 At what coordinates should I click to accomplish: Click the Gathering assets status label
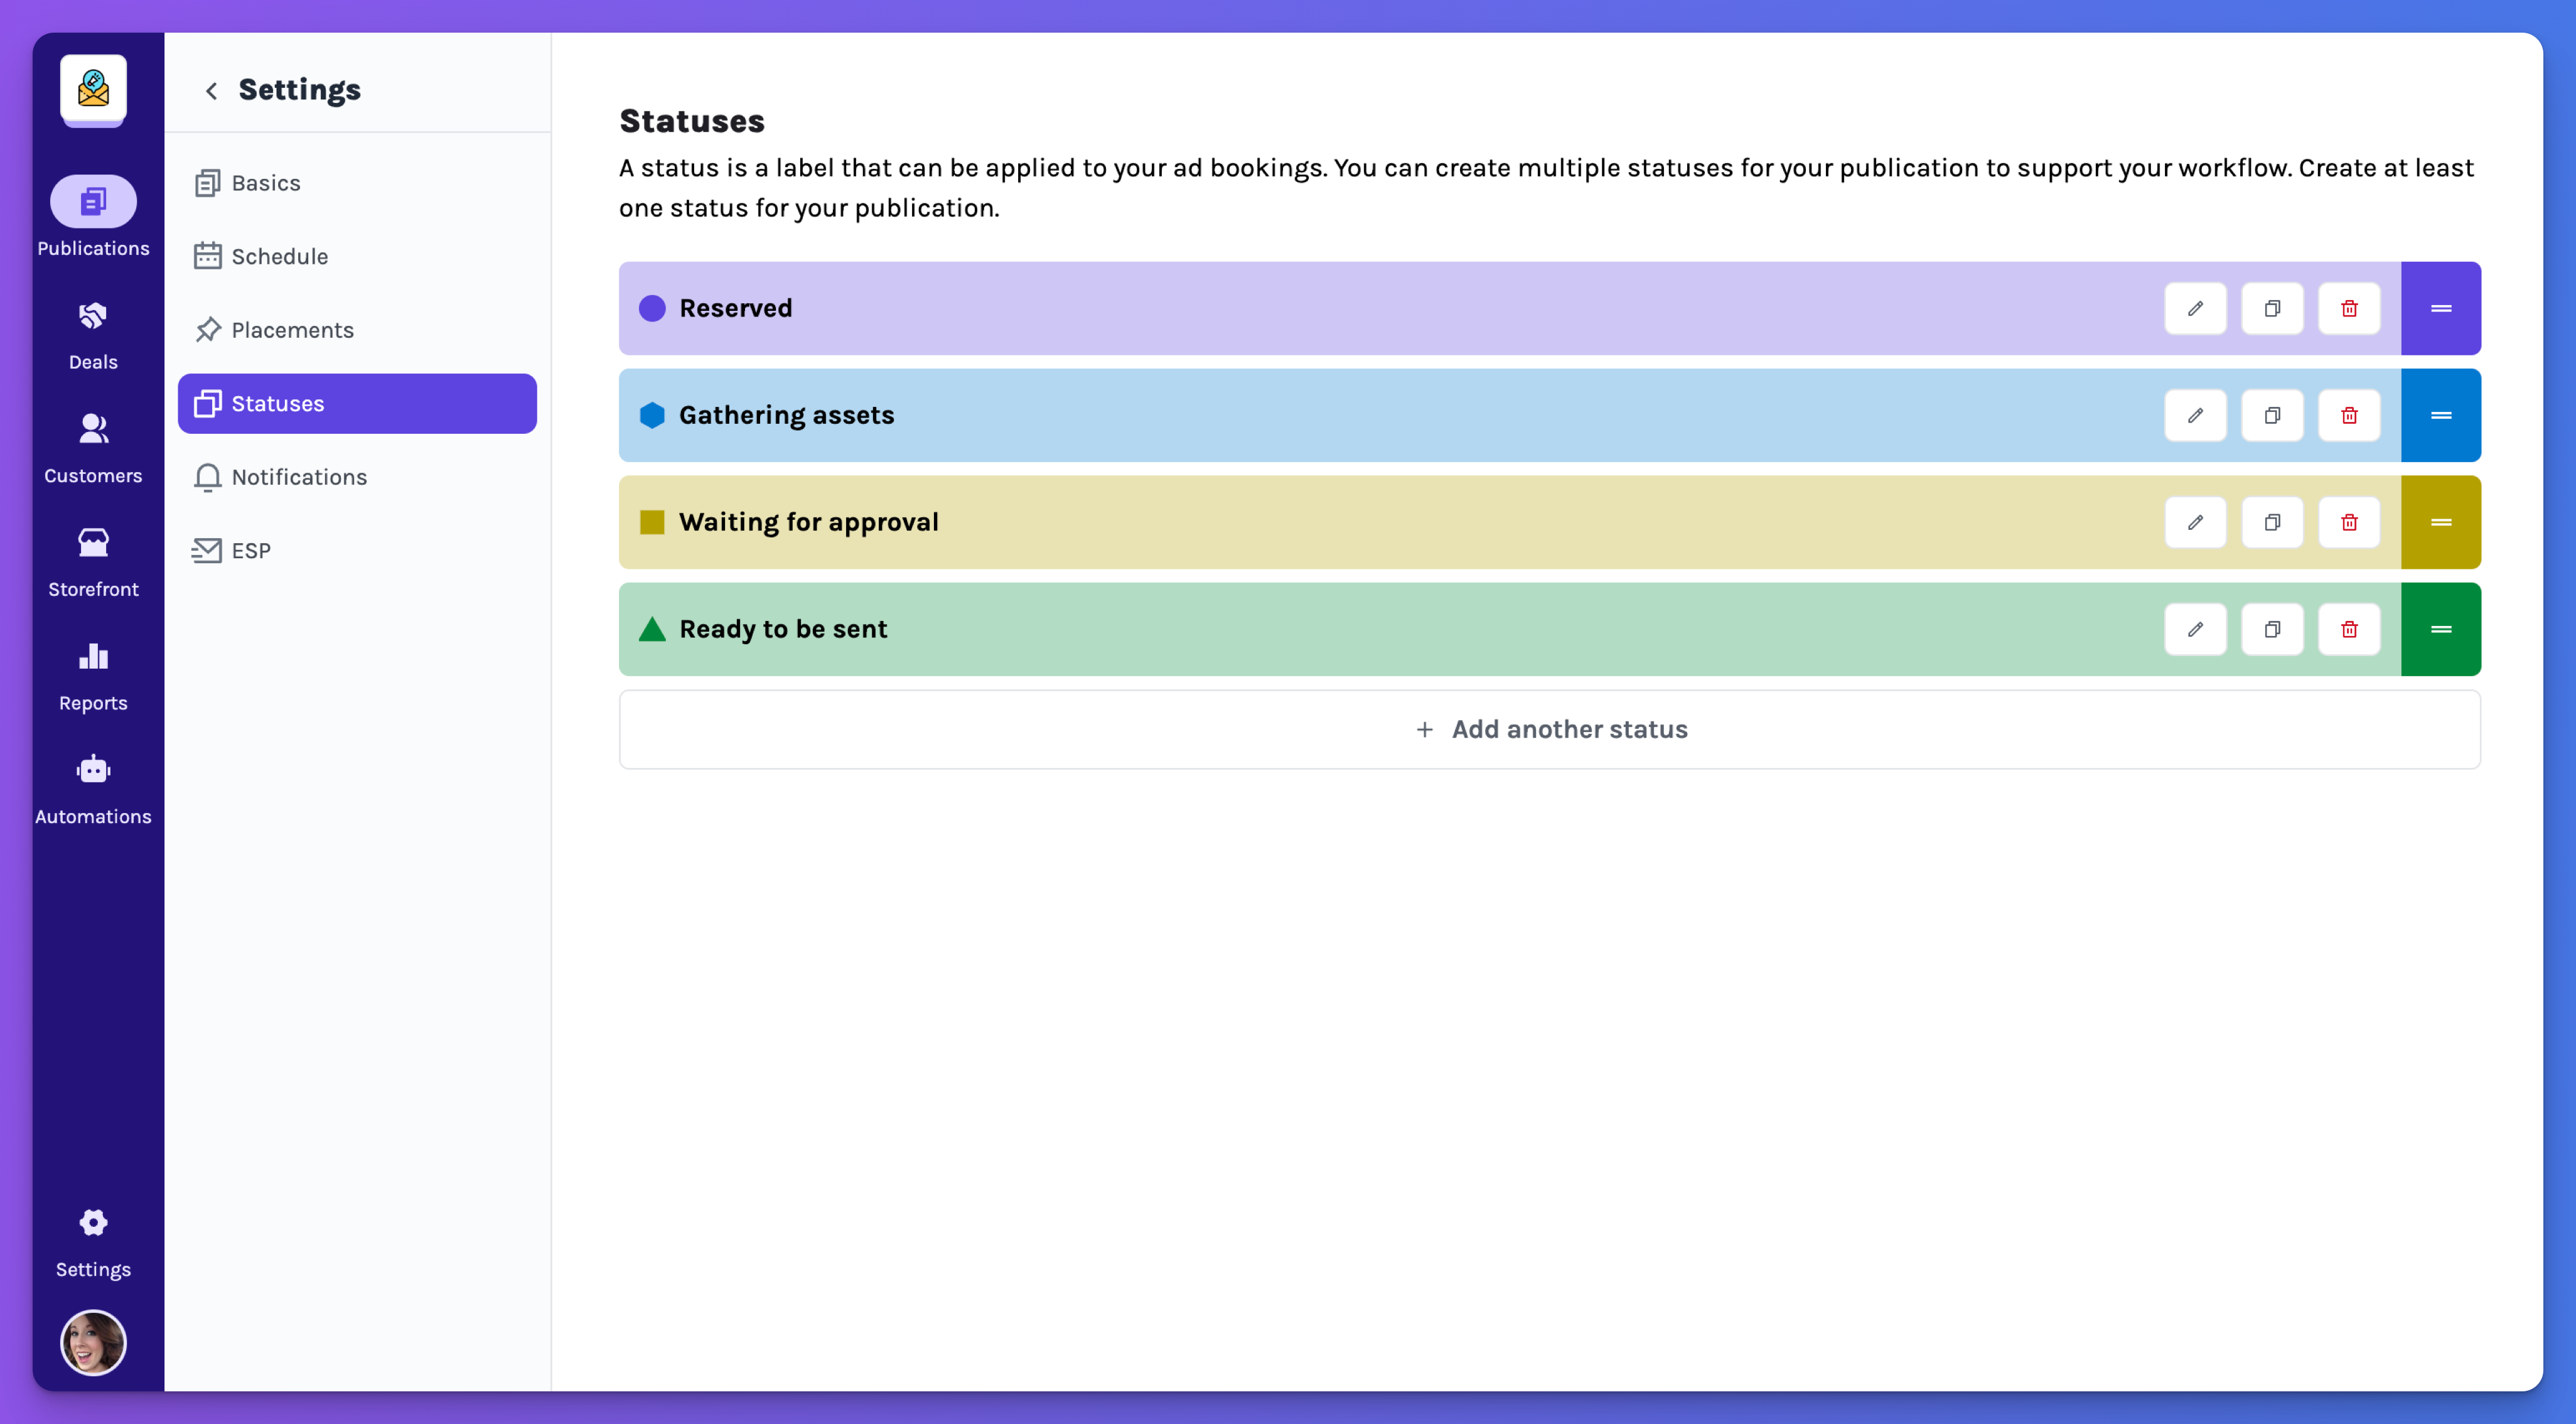point(786,415)
